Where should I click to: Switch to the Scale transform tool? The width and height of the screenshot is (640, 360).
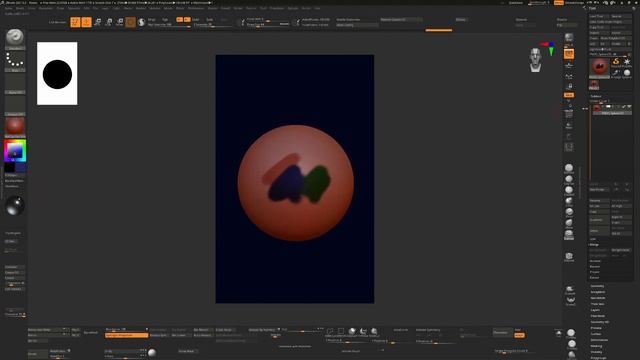(109, 22)
